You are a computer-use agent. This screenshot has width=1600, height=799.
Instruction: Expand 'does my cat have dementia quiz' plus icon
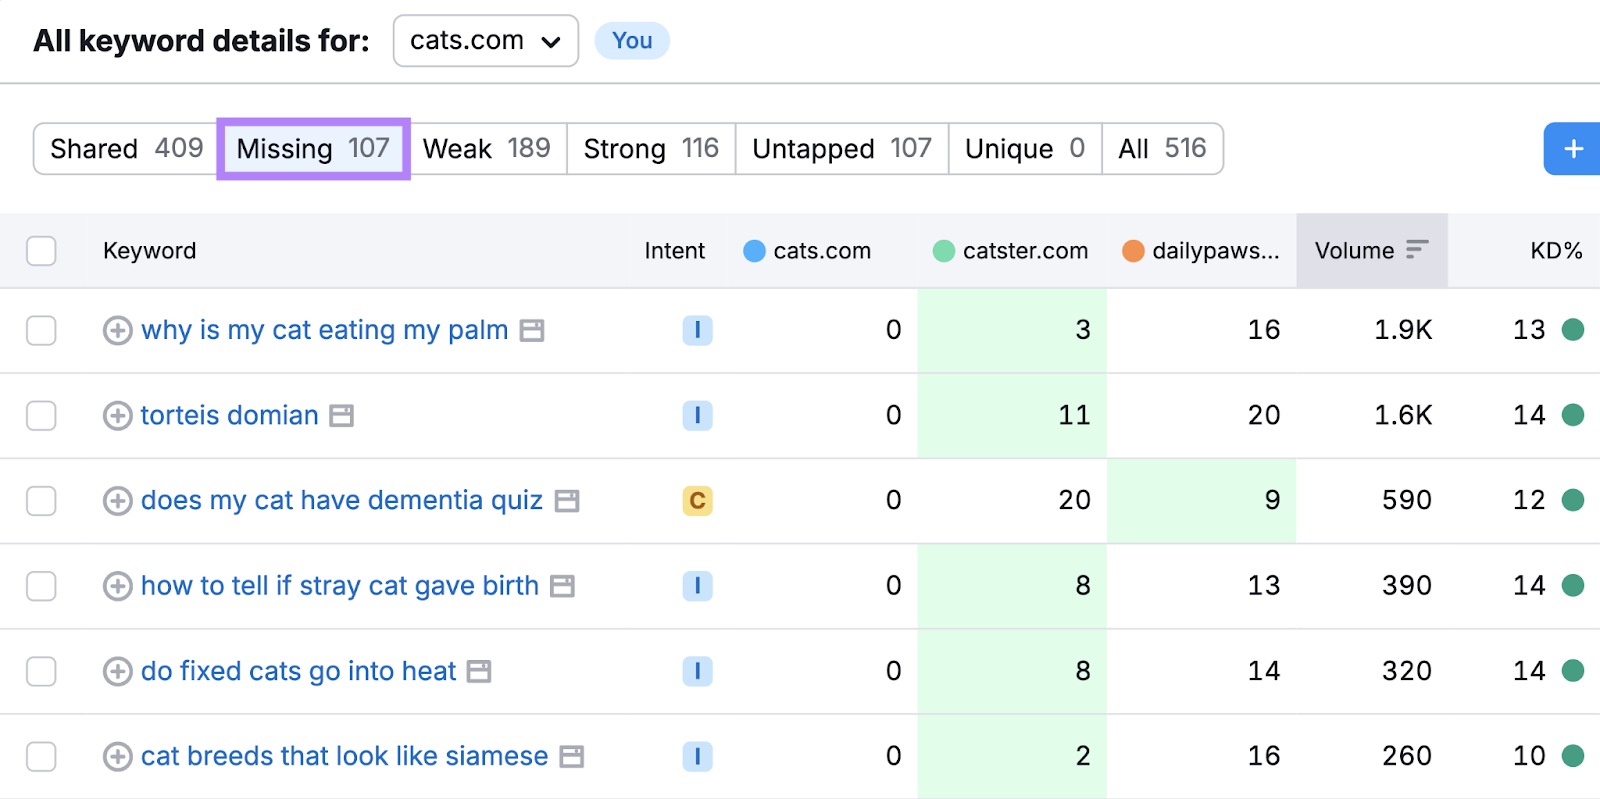118,501
